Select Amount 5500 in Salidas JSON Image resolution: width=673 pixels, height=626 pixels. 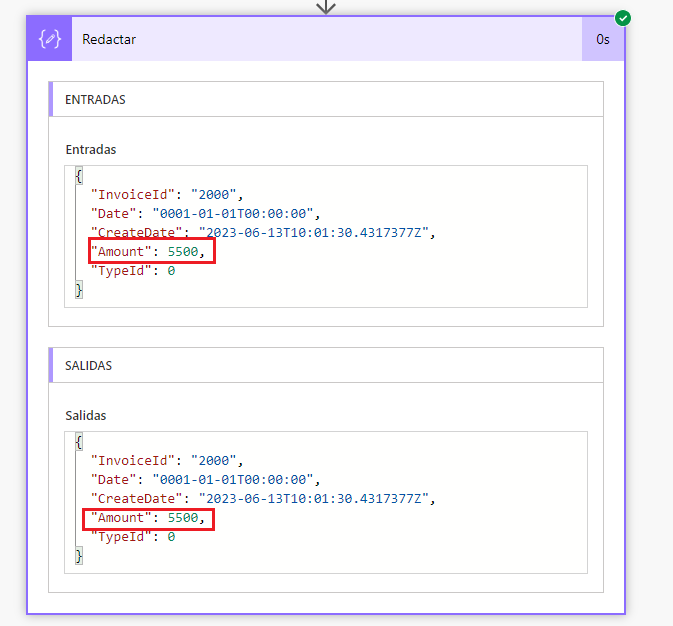[148, 517]
